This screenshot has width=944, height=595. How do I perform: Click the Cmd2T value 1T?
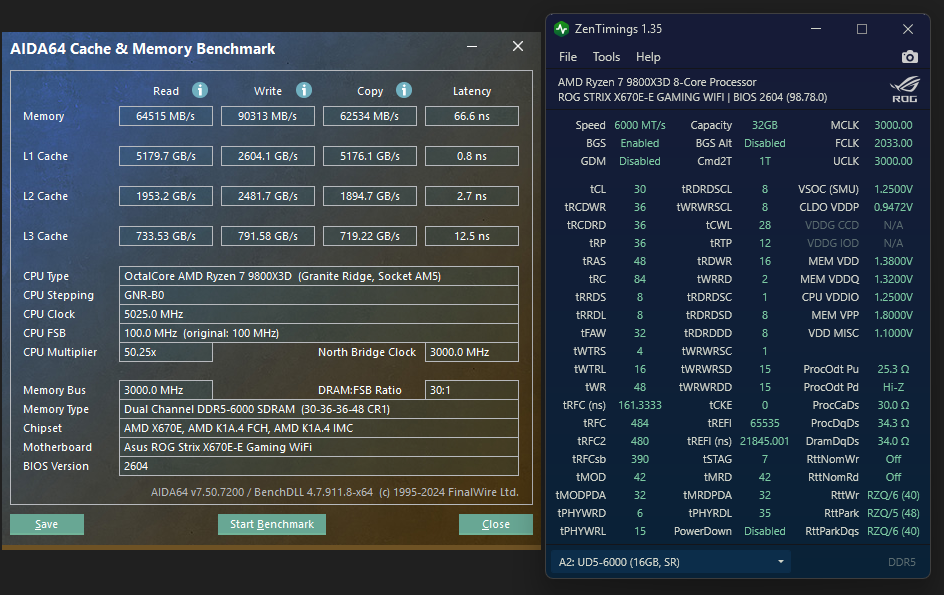point(765,161)
